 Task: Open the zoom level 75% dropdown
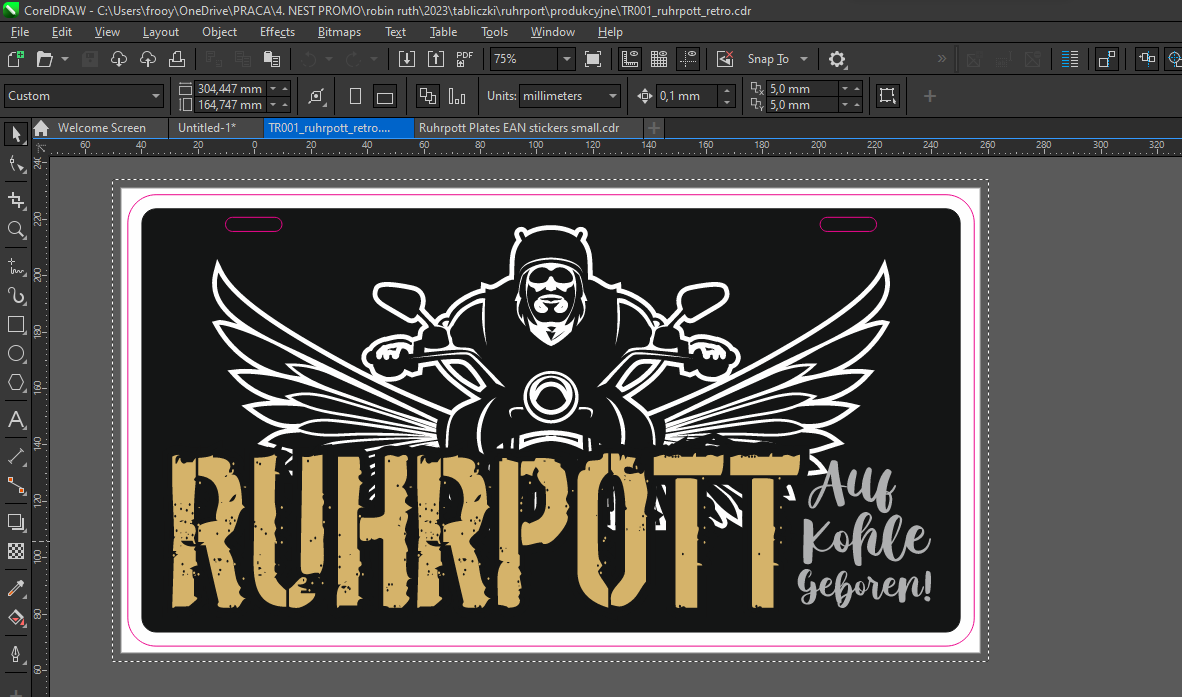point(566,59)
